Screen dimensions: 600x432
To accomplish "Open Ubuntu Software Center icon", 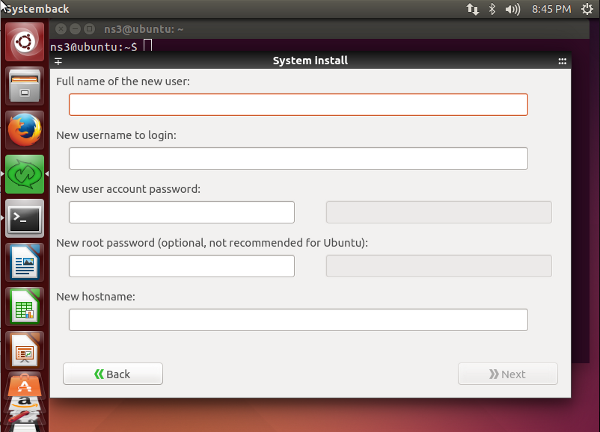I will [x=24, y=386].
